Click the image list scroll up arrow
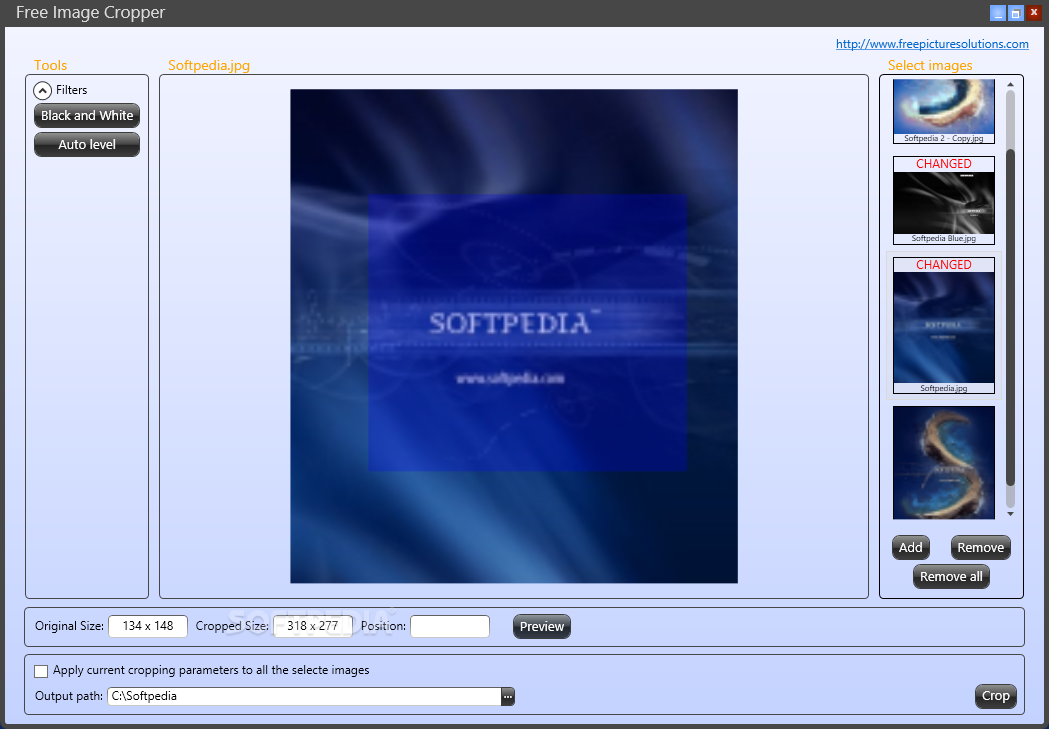 (1010, 85)
